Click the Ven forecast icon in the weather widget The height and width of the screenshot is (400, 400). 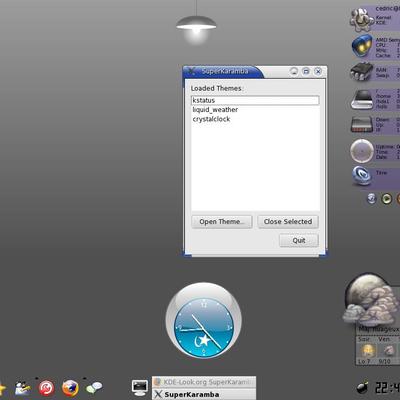[388, 351]
